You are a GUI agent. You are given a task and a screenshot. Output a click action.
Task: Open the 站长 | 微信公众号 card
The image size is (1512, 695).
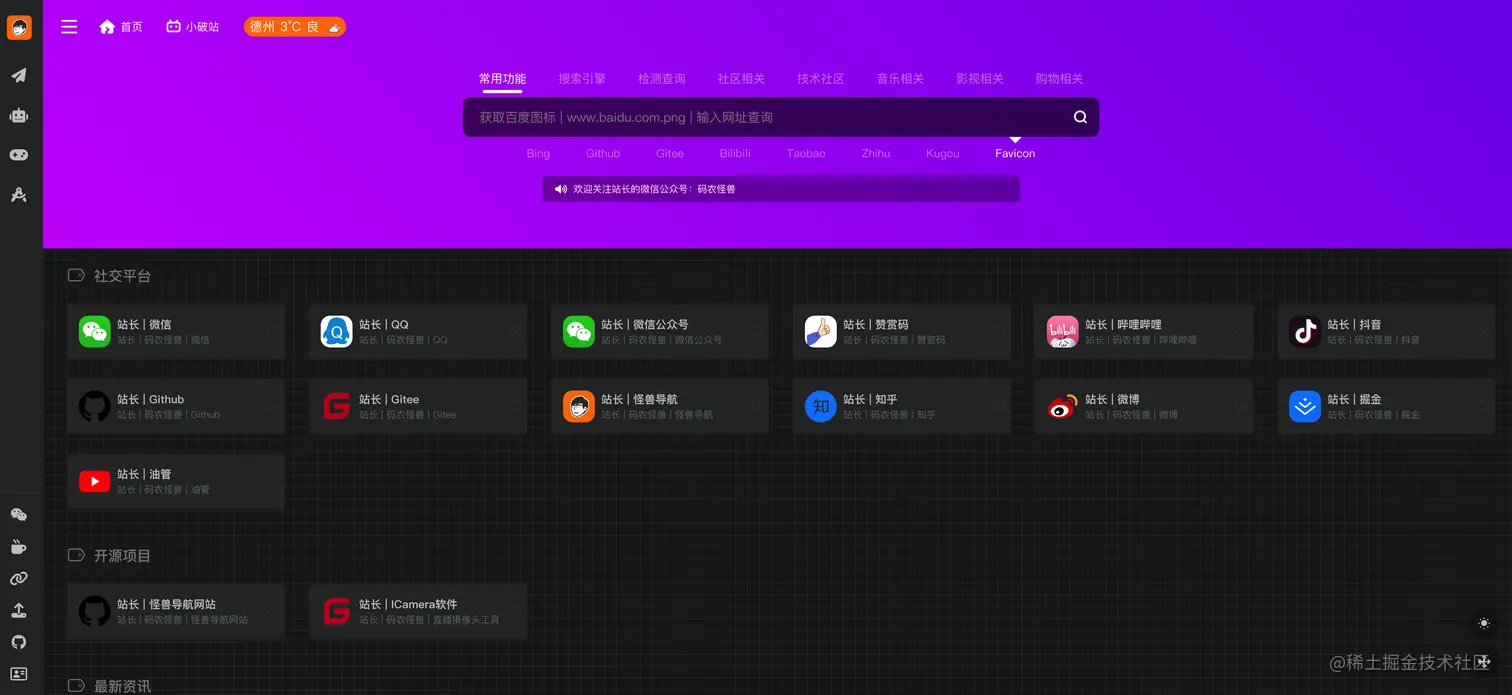660,332
